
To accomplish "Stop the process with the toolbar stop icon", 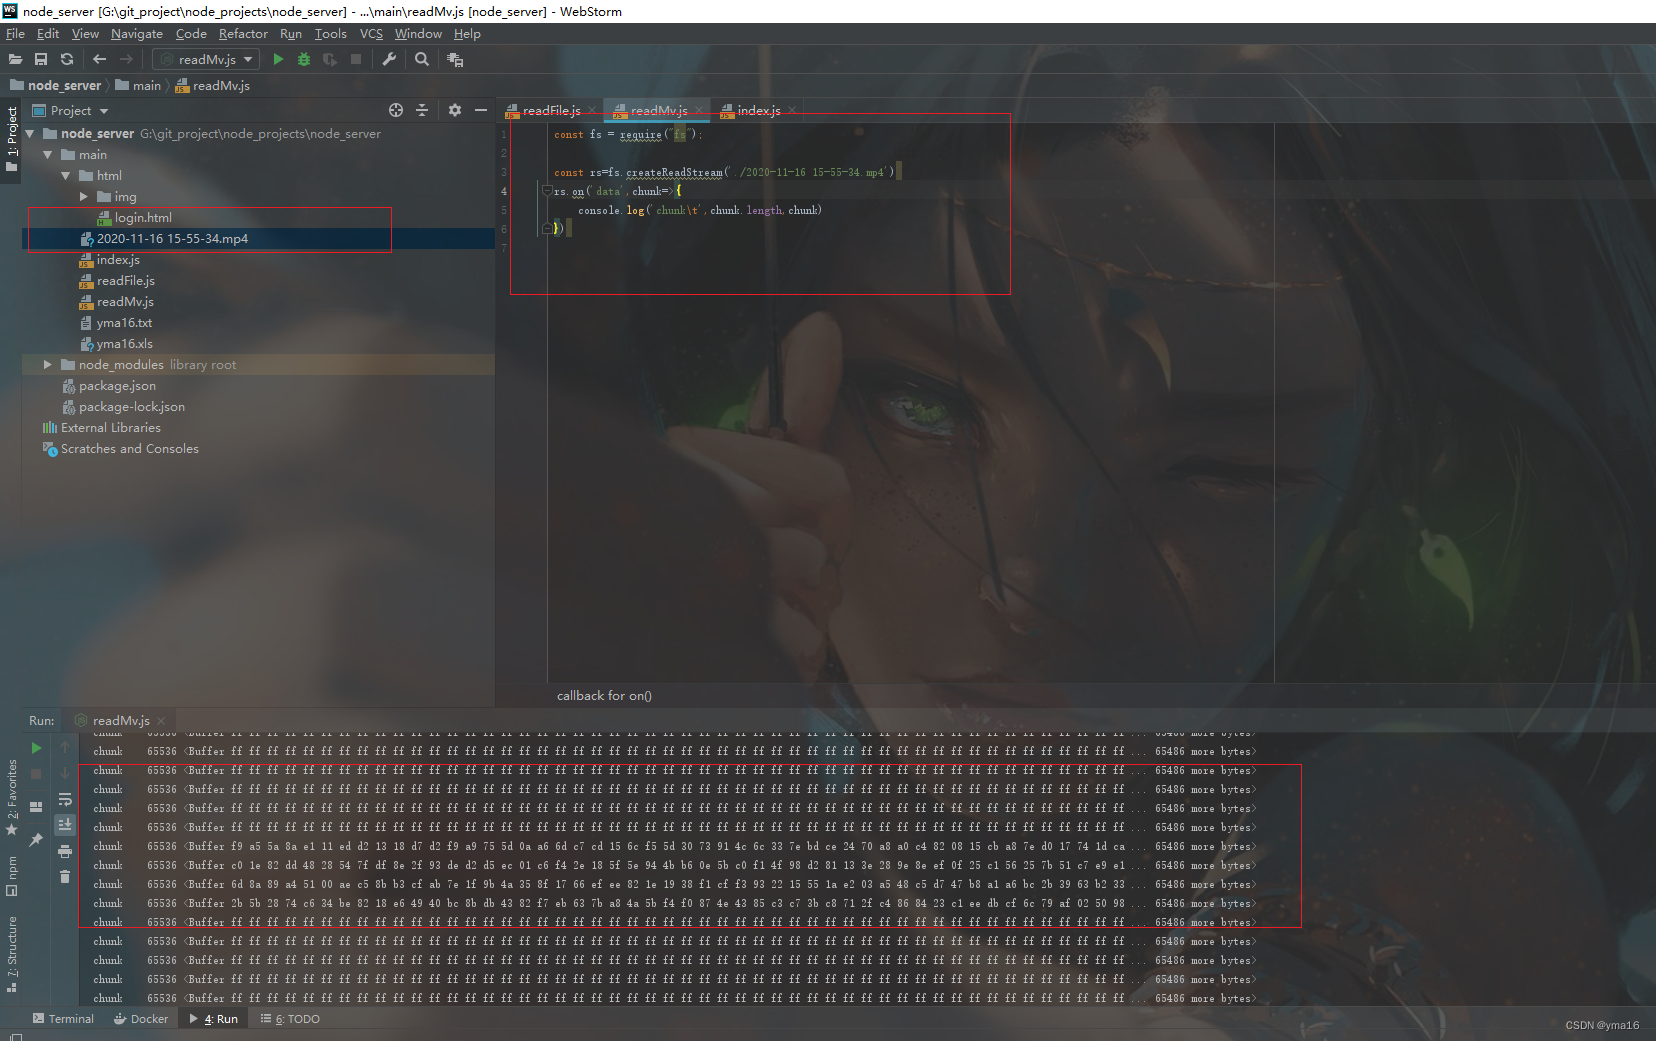I will (x=356, y=60).
